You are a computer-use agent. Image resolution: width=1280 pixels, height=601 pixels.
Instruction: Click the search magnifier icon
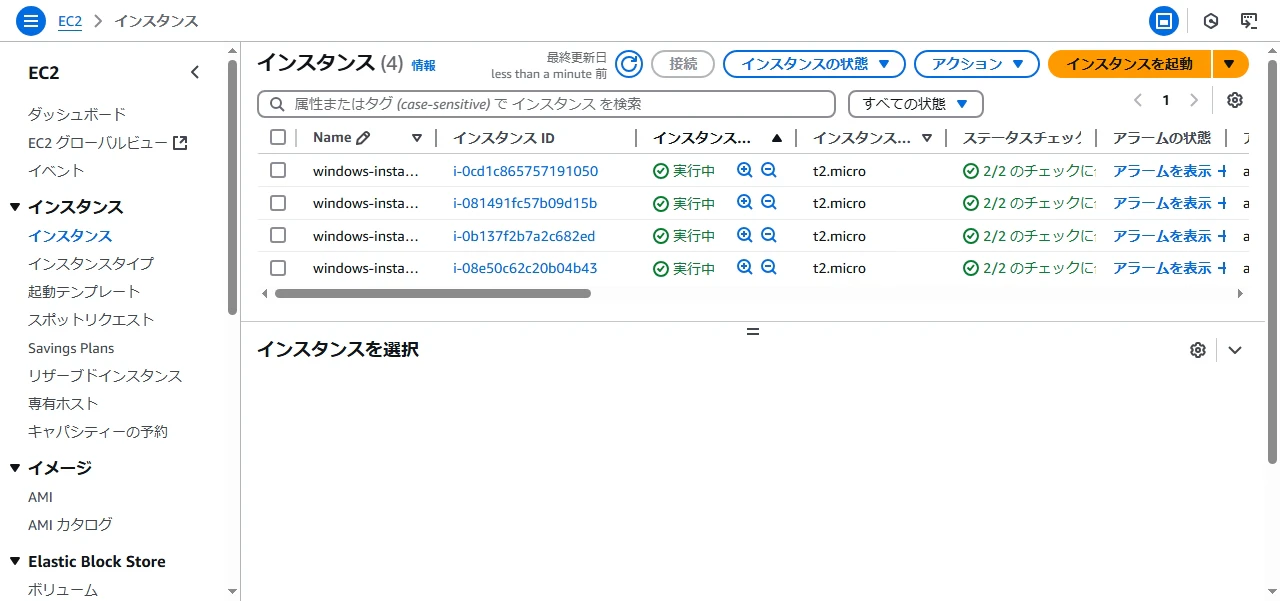click(x=276, y=104)
